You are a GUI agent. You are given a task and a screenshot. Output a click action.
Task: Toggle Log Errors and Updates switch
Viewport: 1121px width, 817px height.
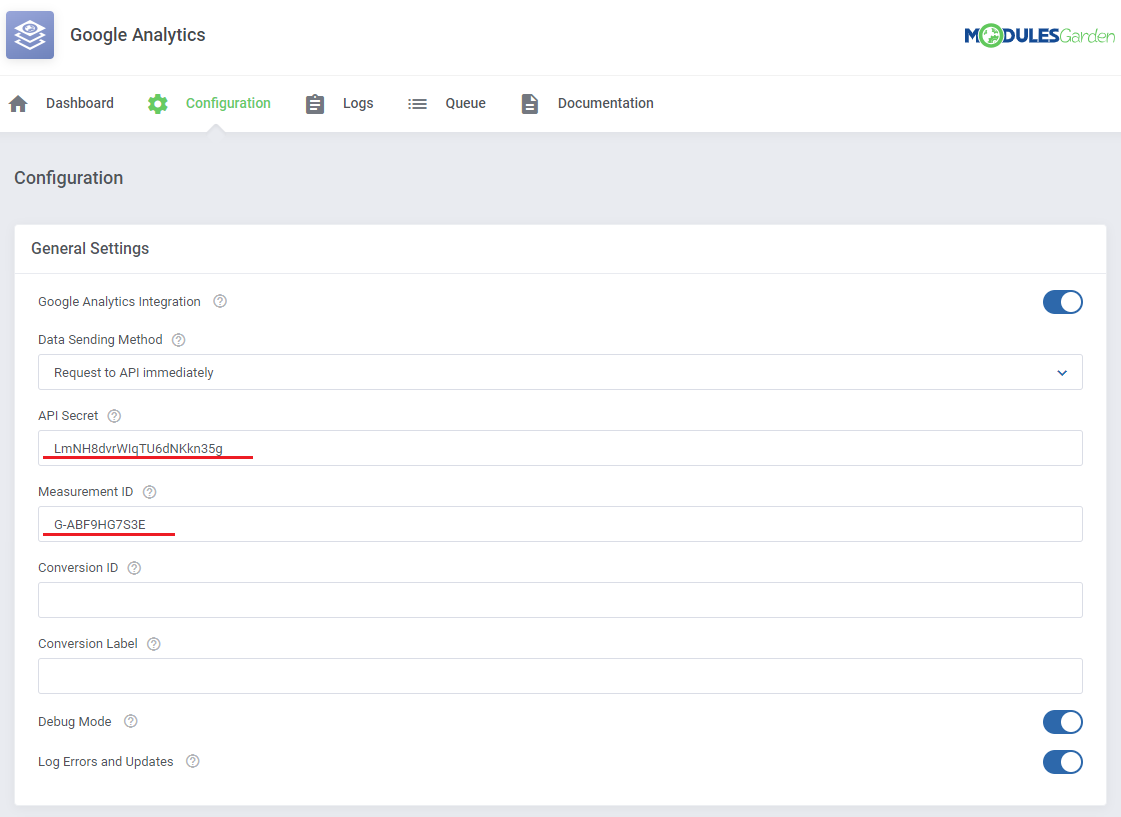coord(1062,762)
